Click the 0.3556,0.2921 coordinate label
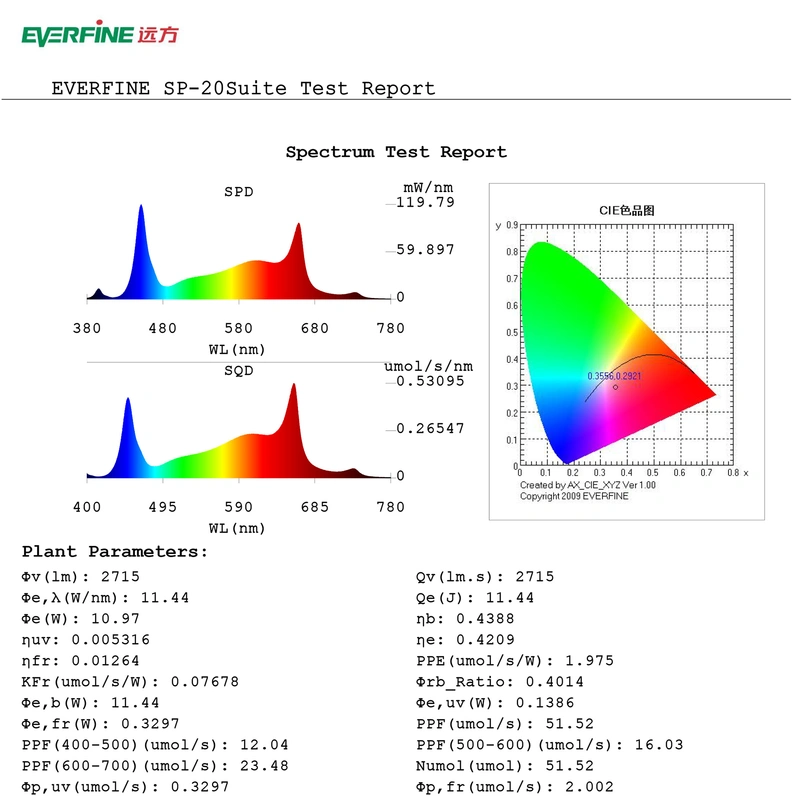 614,376
